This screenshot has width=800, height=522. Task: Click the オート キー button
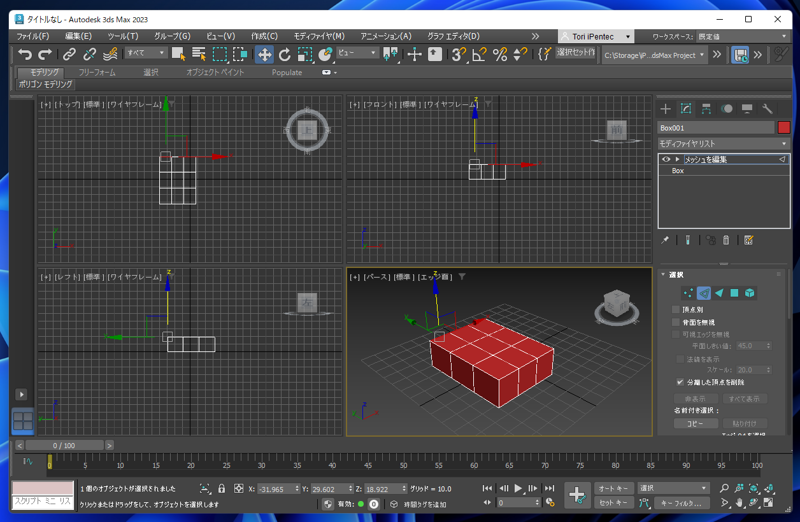click(614, 488)
